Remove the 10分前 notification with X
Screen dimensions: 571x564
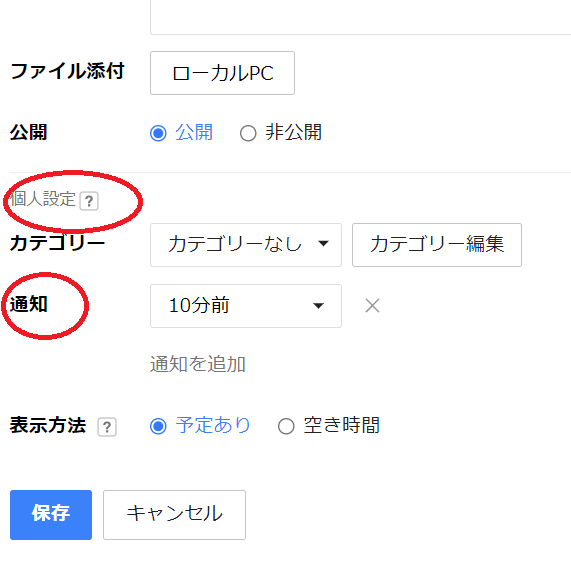pos(372,305)
